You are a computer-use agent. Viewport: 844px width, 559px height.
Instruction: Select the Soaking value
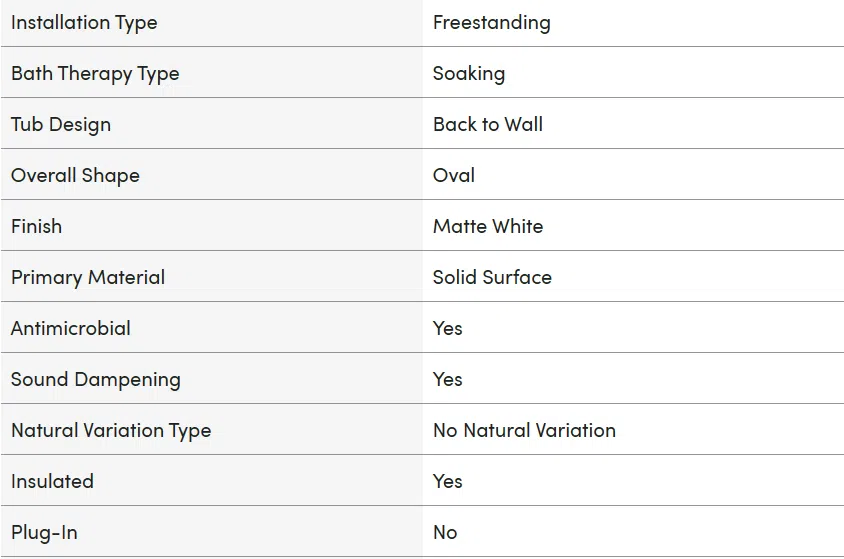tap(469, 74)
